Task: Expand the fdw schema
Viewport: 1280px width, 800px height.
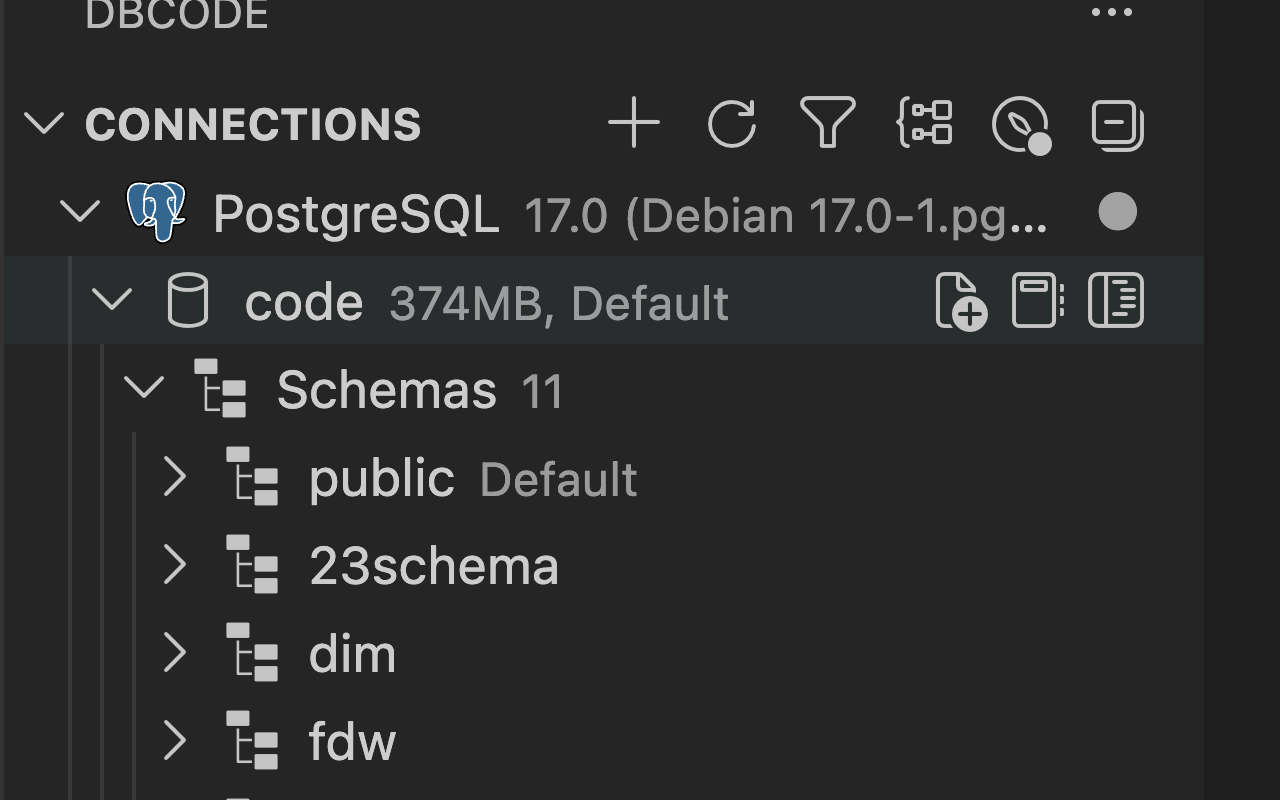Action: [176, 741]
